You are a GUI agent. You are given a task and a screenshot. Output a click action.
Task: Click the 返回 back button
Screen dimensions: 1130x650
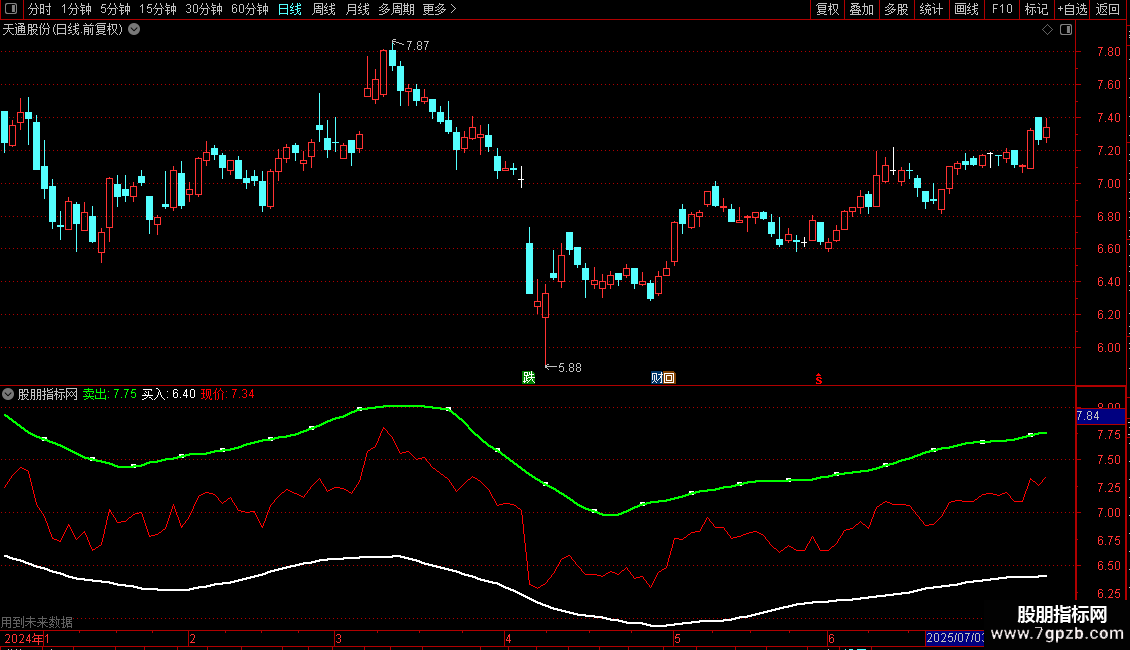point(1108,9)
